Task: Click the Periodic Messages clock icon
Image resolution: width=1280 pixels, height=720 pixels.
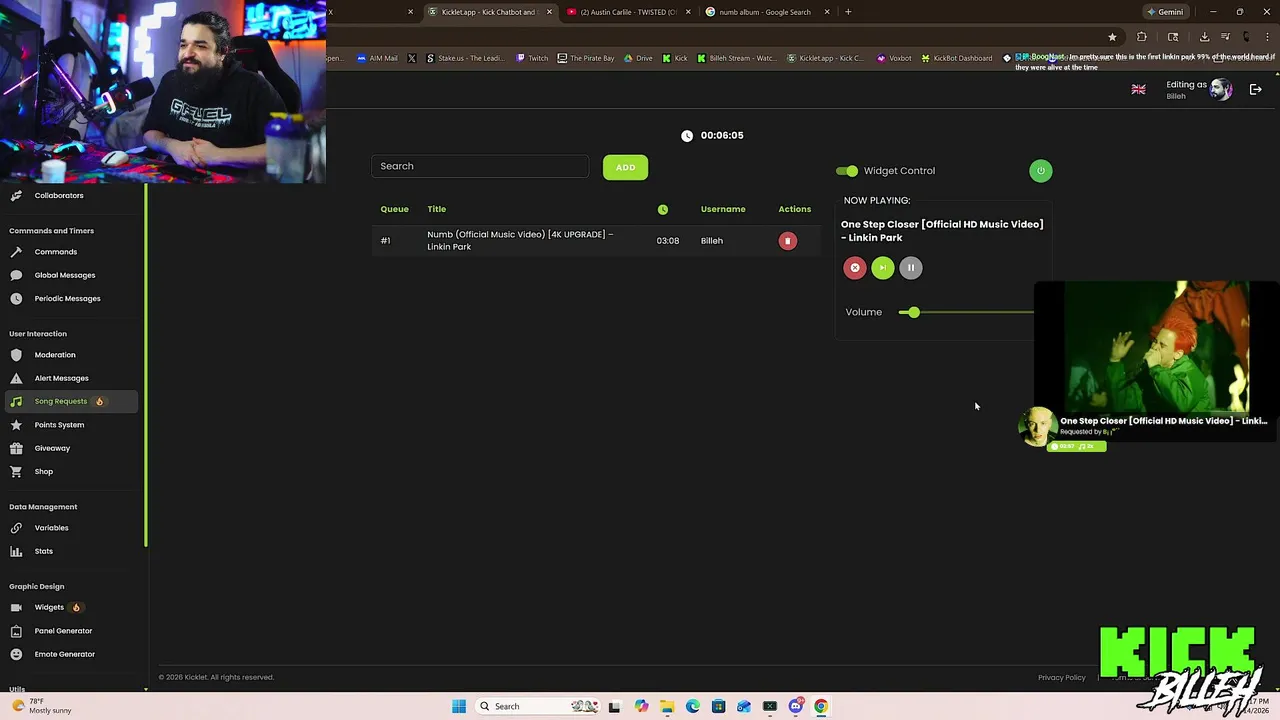Action: pos(16,298)
